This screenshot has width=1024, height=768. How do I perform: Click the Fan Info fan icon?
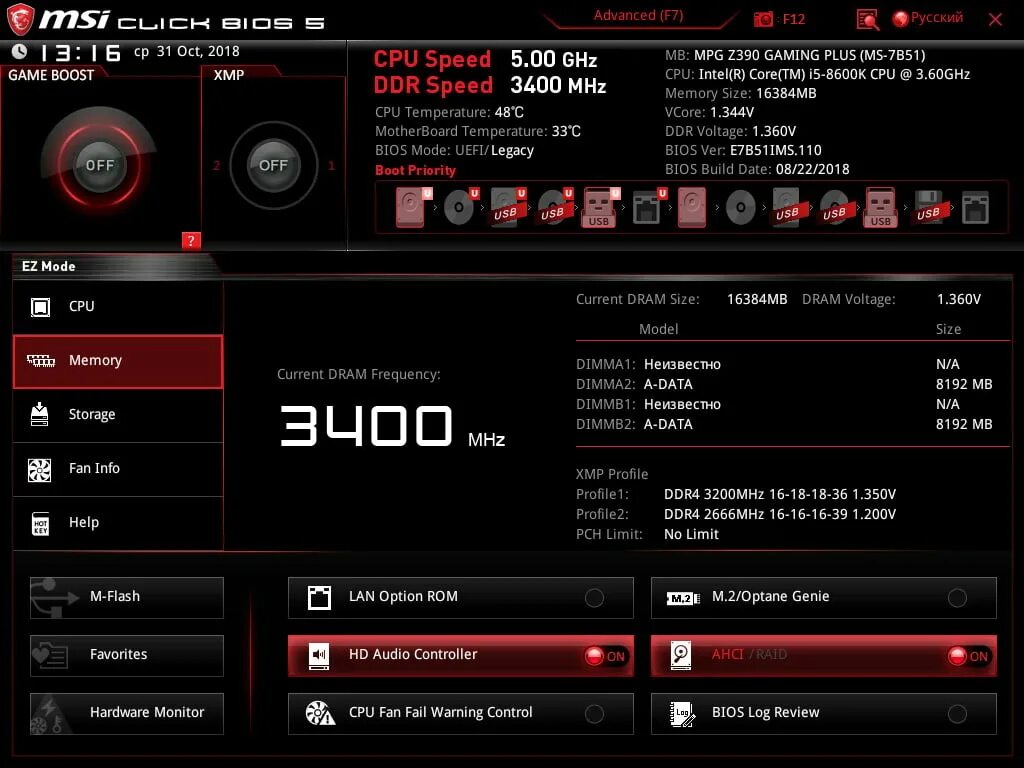[40, 469]
